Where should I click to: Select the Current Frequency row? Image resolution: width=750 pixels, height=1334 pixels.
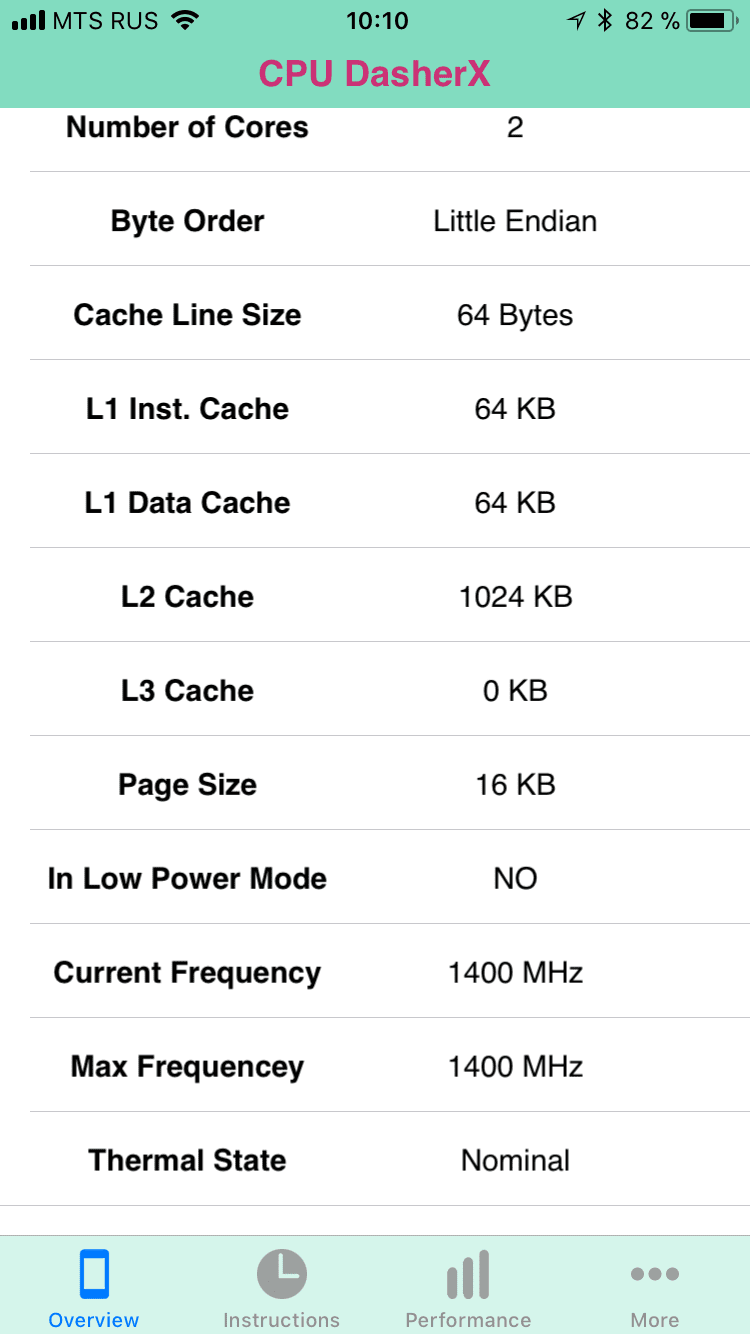pos(375,972)
